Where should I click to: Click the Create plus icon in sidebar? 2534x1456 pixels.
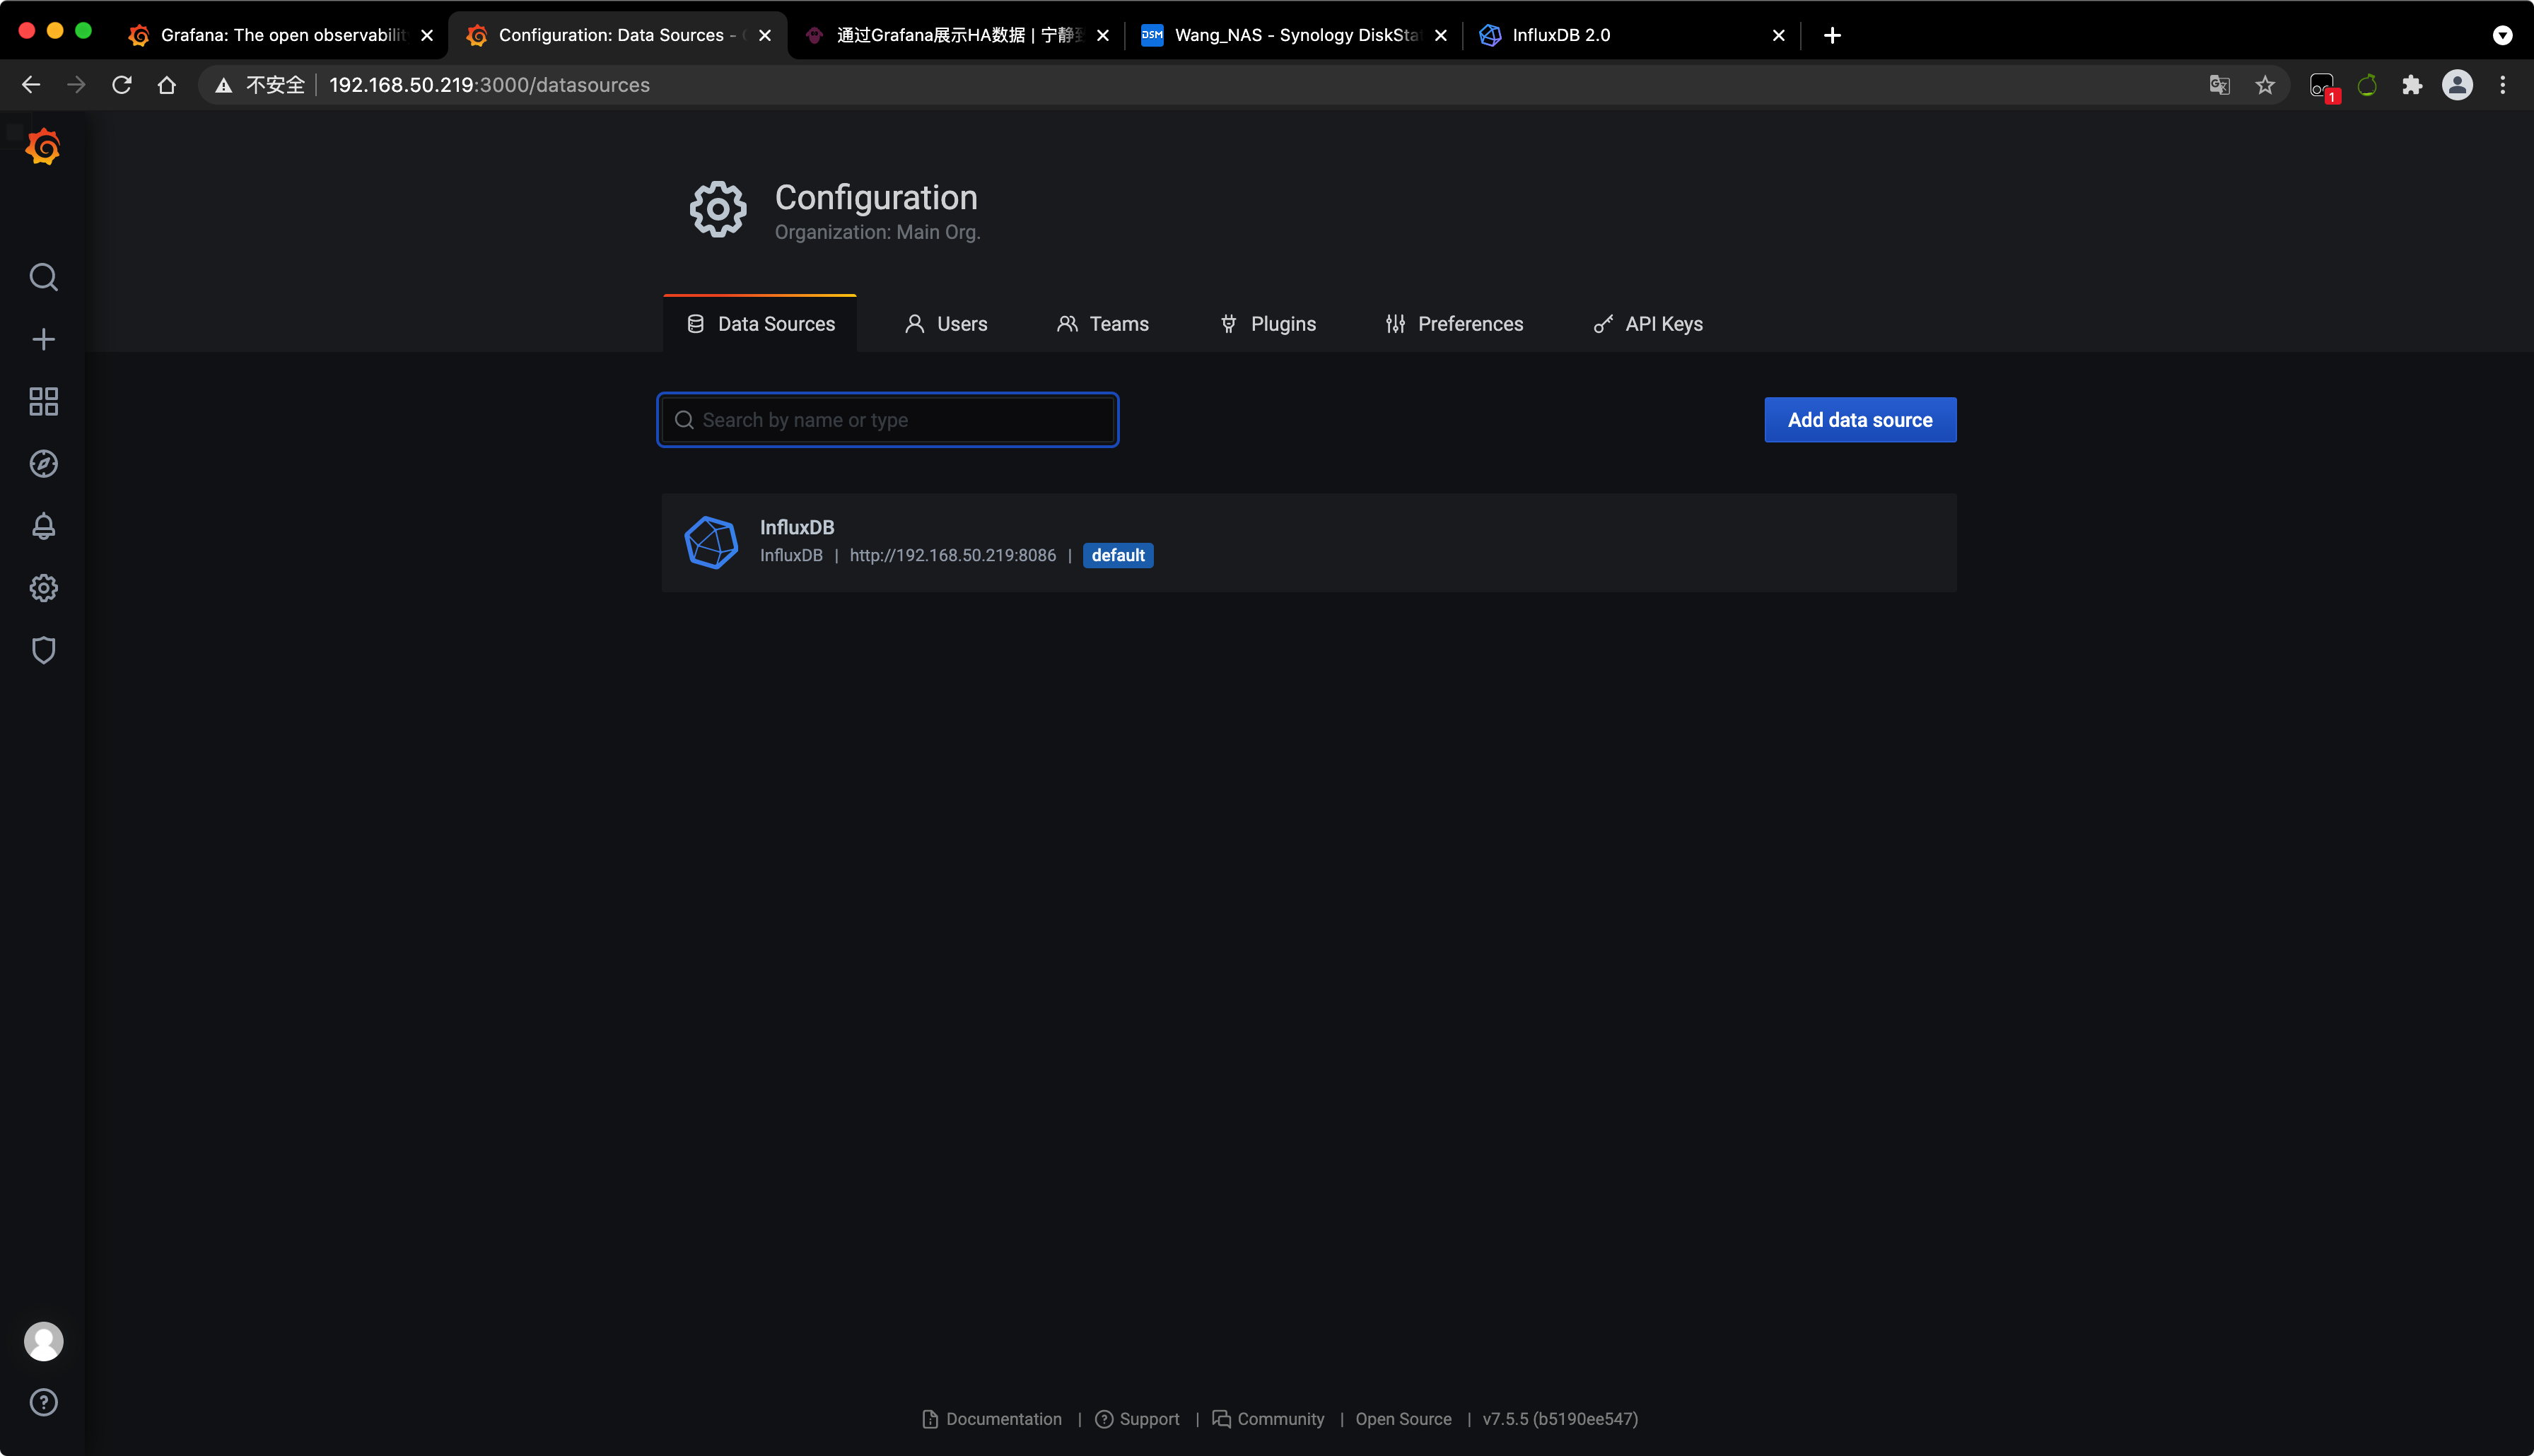[43, 339]
